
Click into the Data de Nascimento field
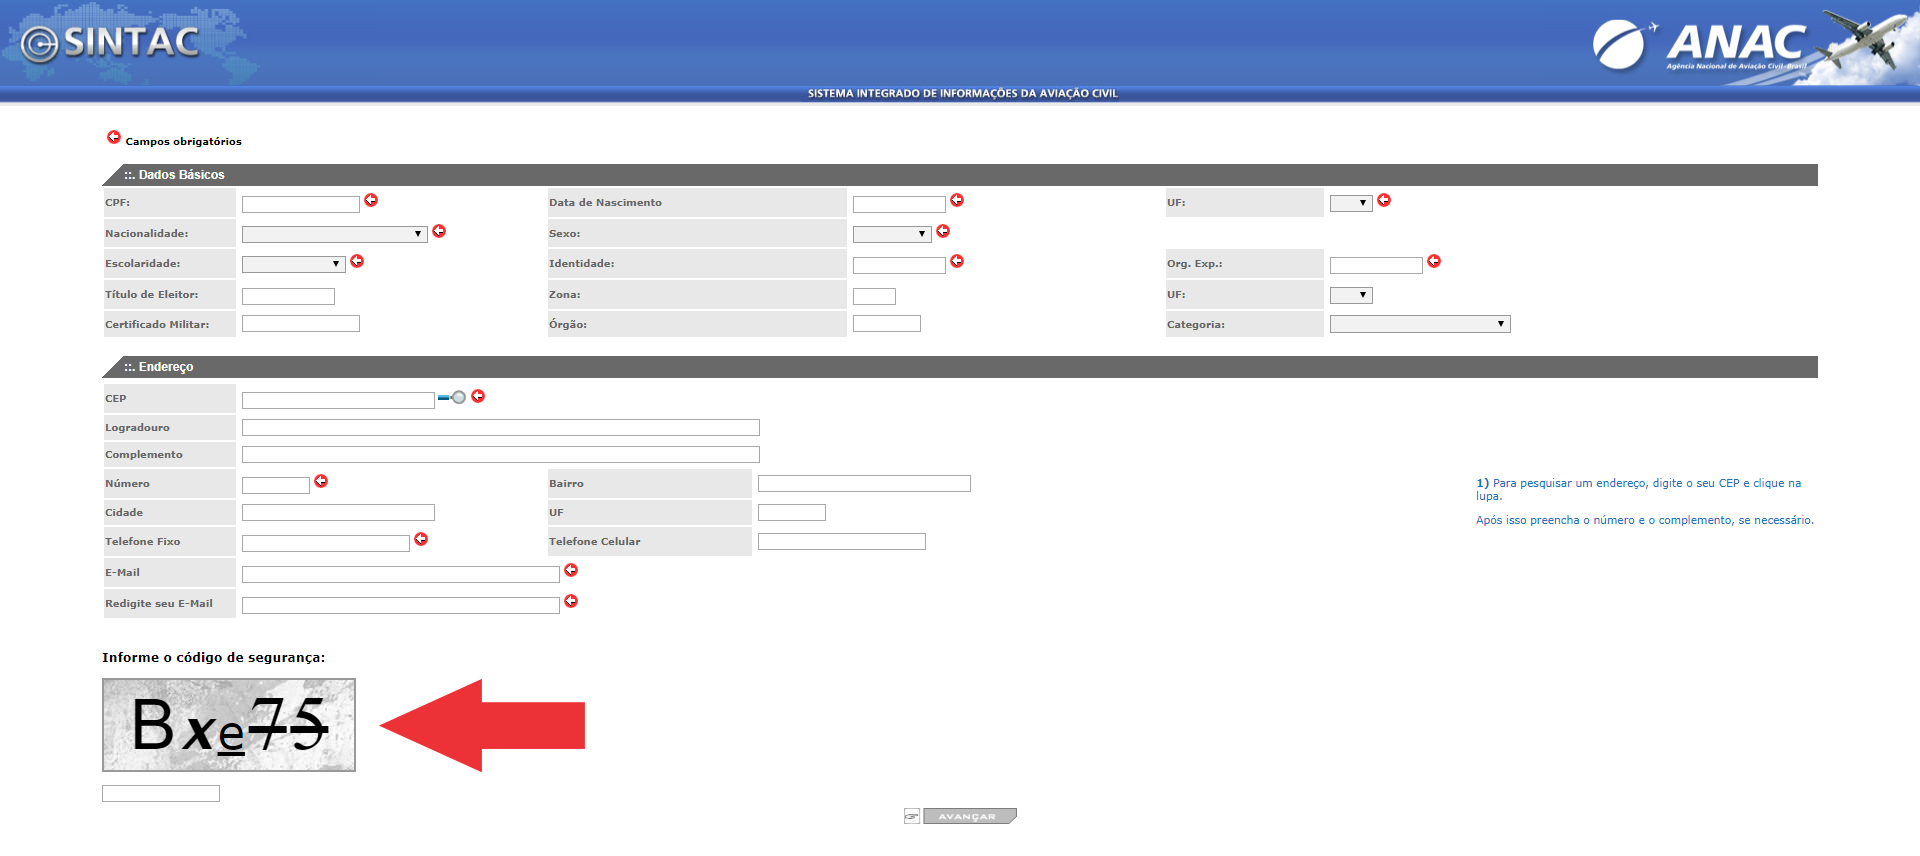pyautogui.click(x=898, y=204)
